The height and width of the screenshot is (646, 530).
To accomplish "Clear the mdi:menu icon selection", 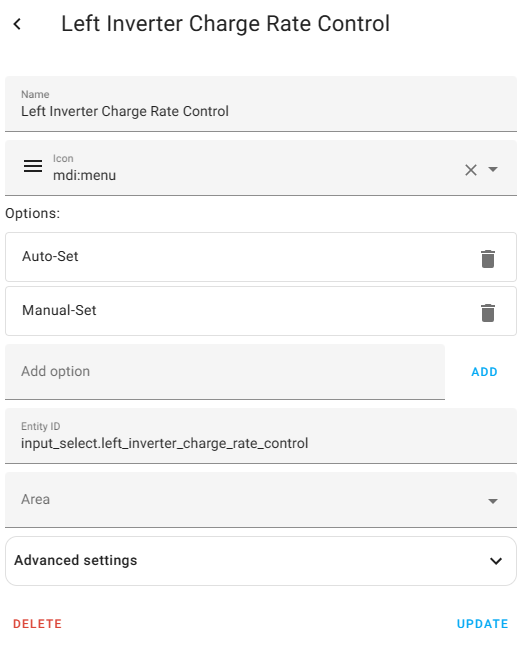I will point(471,170).
